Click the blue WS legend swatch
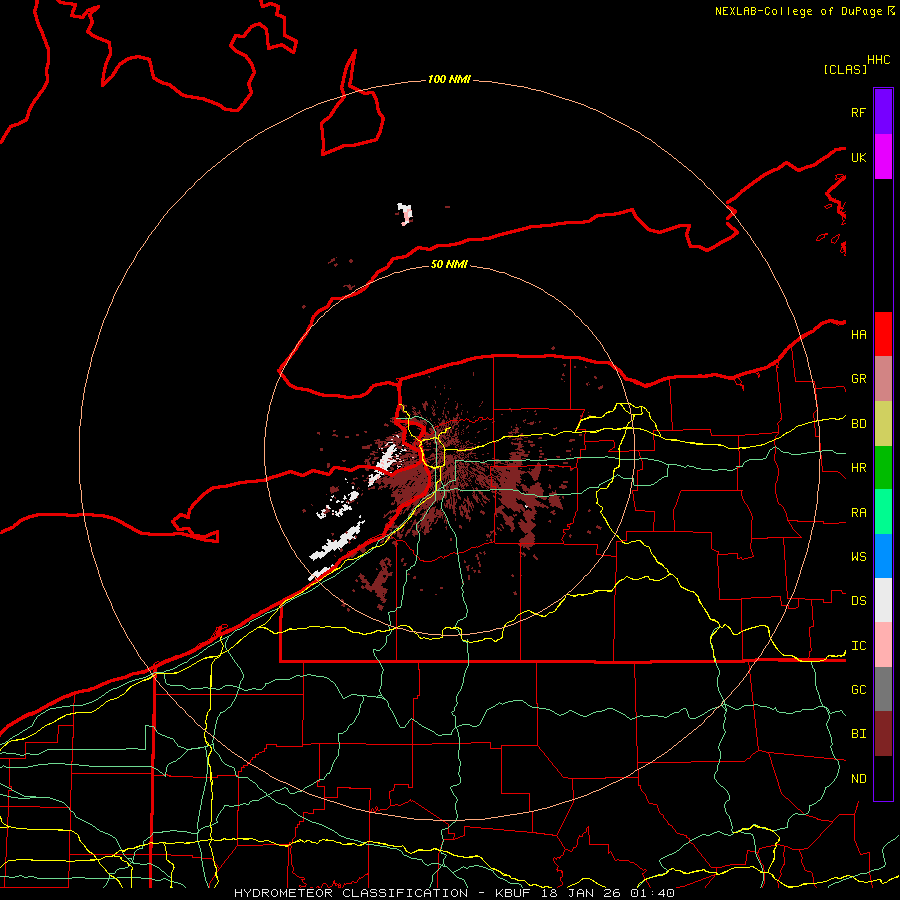Screen dimensions: 900x900 (883, 556)
